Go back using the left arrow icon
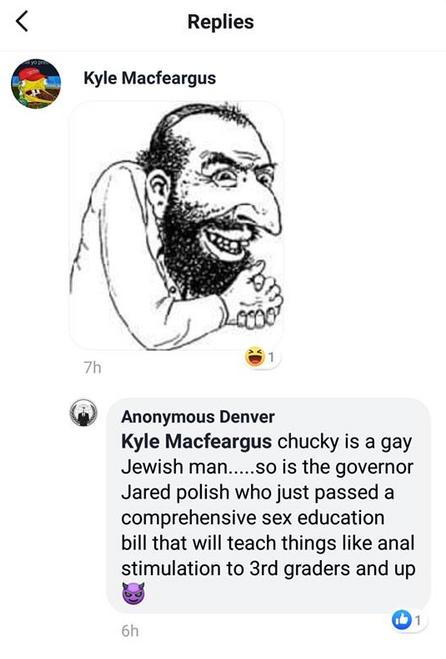The height and width of the screenshot is (659, 446). coord(22,21)
